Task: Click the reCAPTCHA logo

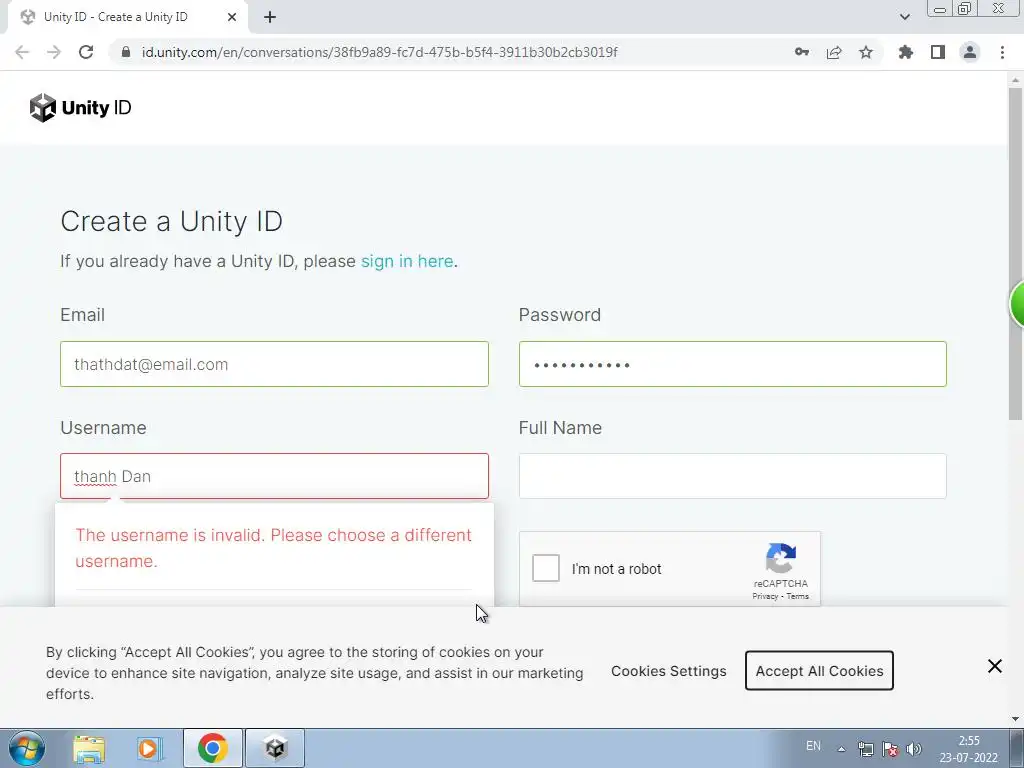Action: click(x=781, y=558)
